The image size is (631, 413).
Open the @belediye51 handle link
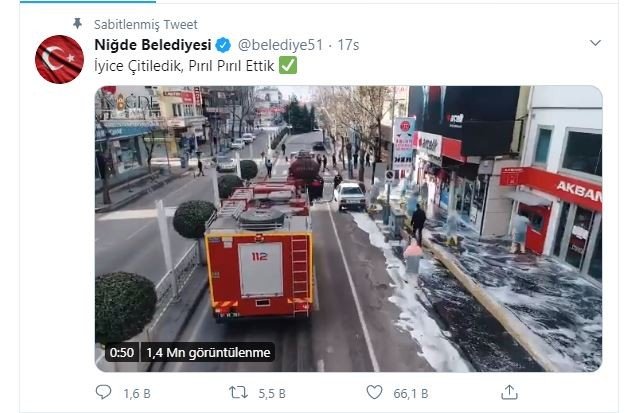(x=280, y=45)
